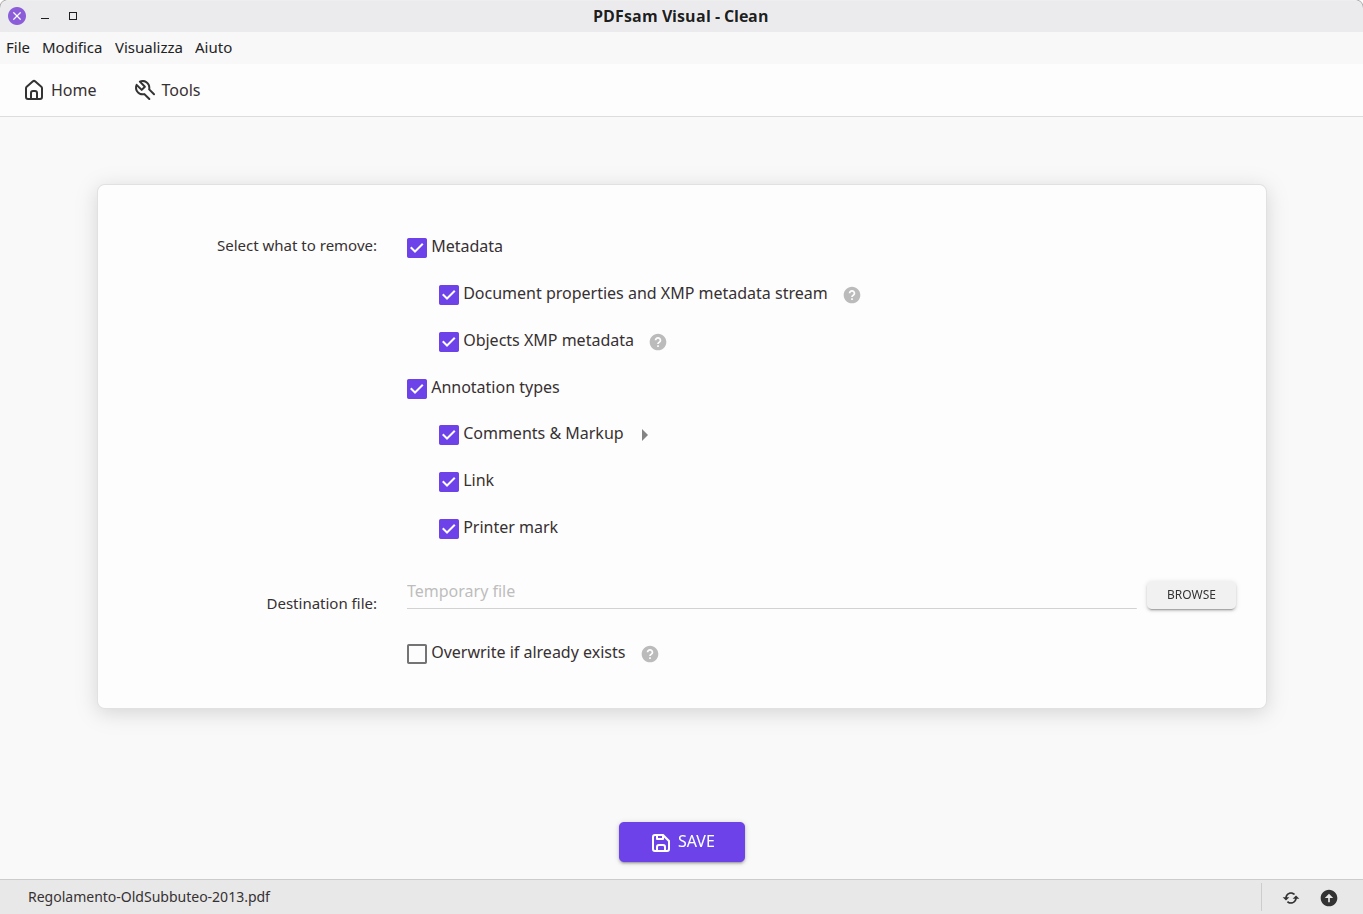Open the Tools panel
This screenshot has height=914, width=1363.
click(168, 90)
